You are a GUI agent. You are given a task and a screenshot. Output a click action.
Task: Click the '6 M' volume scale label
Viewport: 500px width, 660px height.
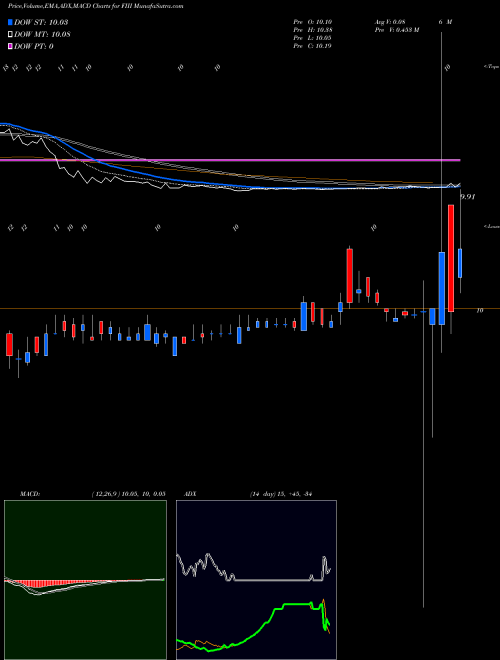point(445,22)
